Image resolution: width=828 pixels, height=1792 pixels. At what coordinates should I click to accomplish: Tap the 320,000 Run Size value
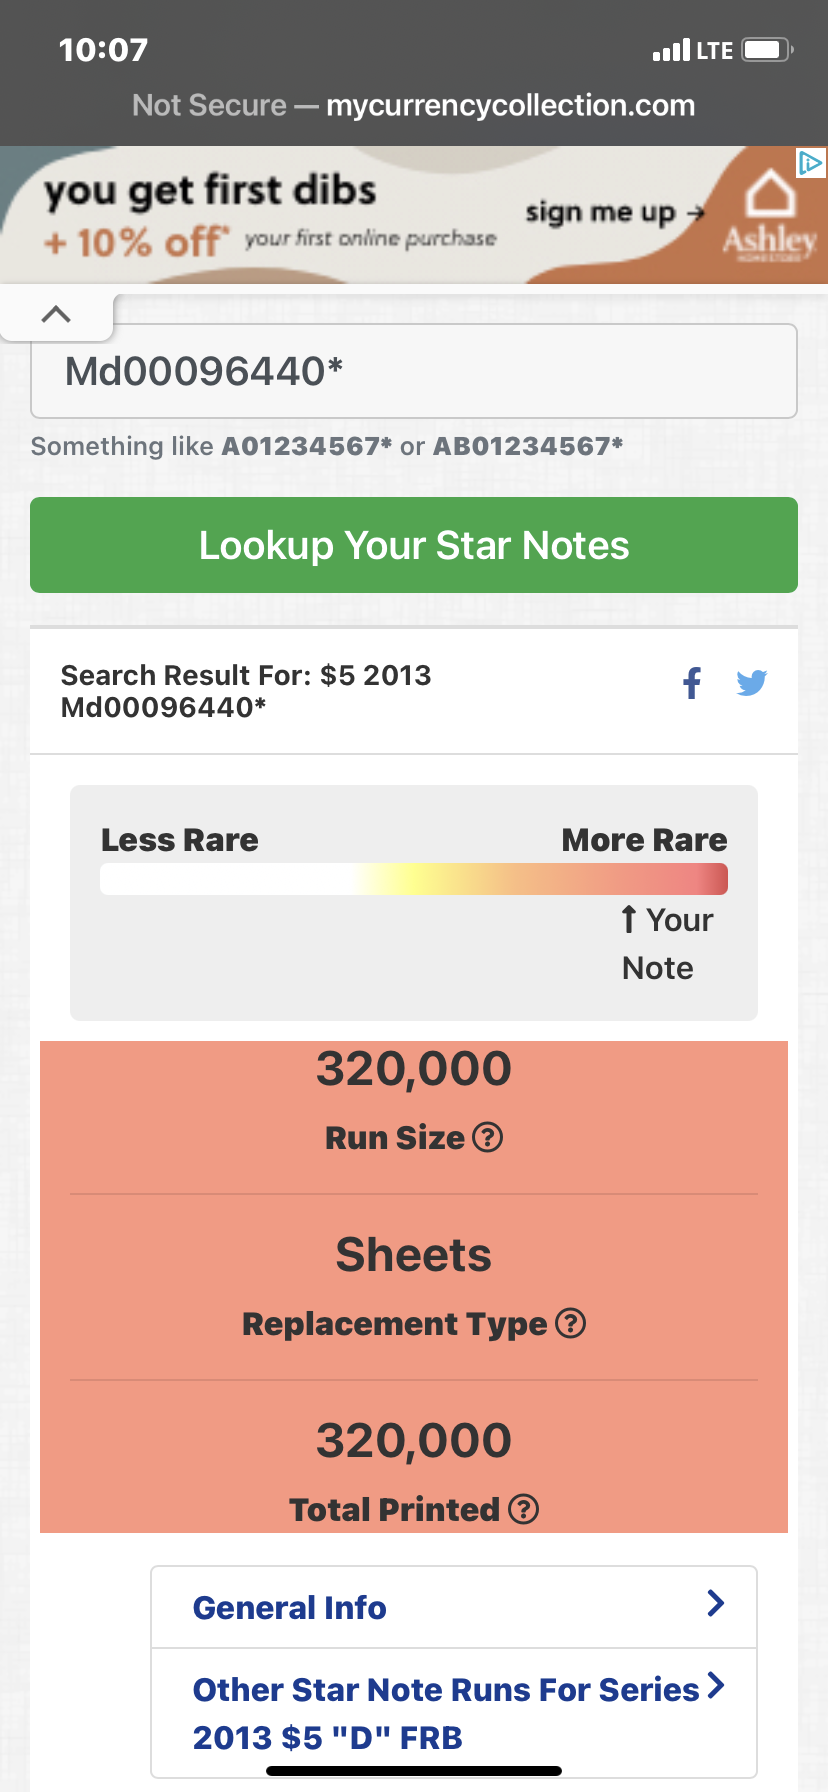click(x=414, y=1068)
